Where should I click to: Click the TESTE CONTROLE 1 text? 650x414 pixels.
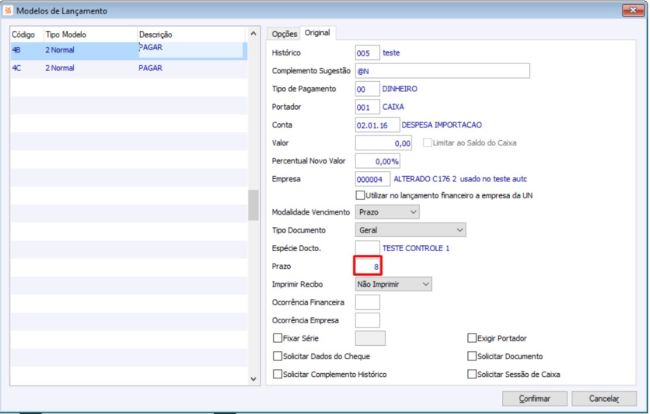416,248
